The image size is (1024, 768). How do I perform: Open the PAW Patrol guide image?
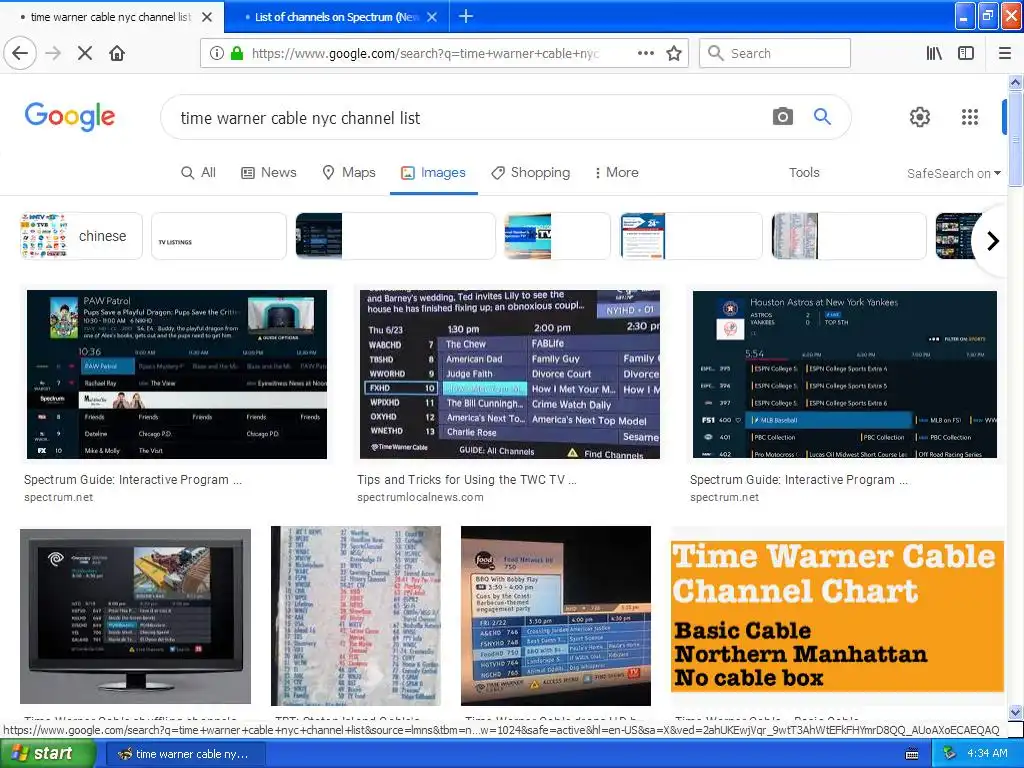point(176,374)
